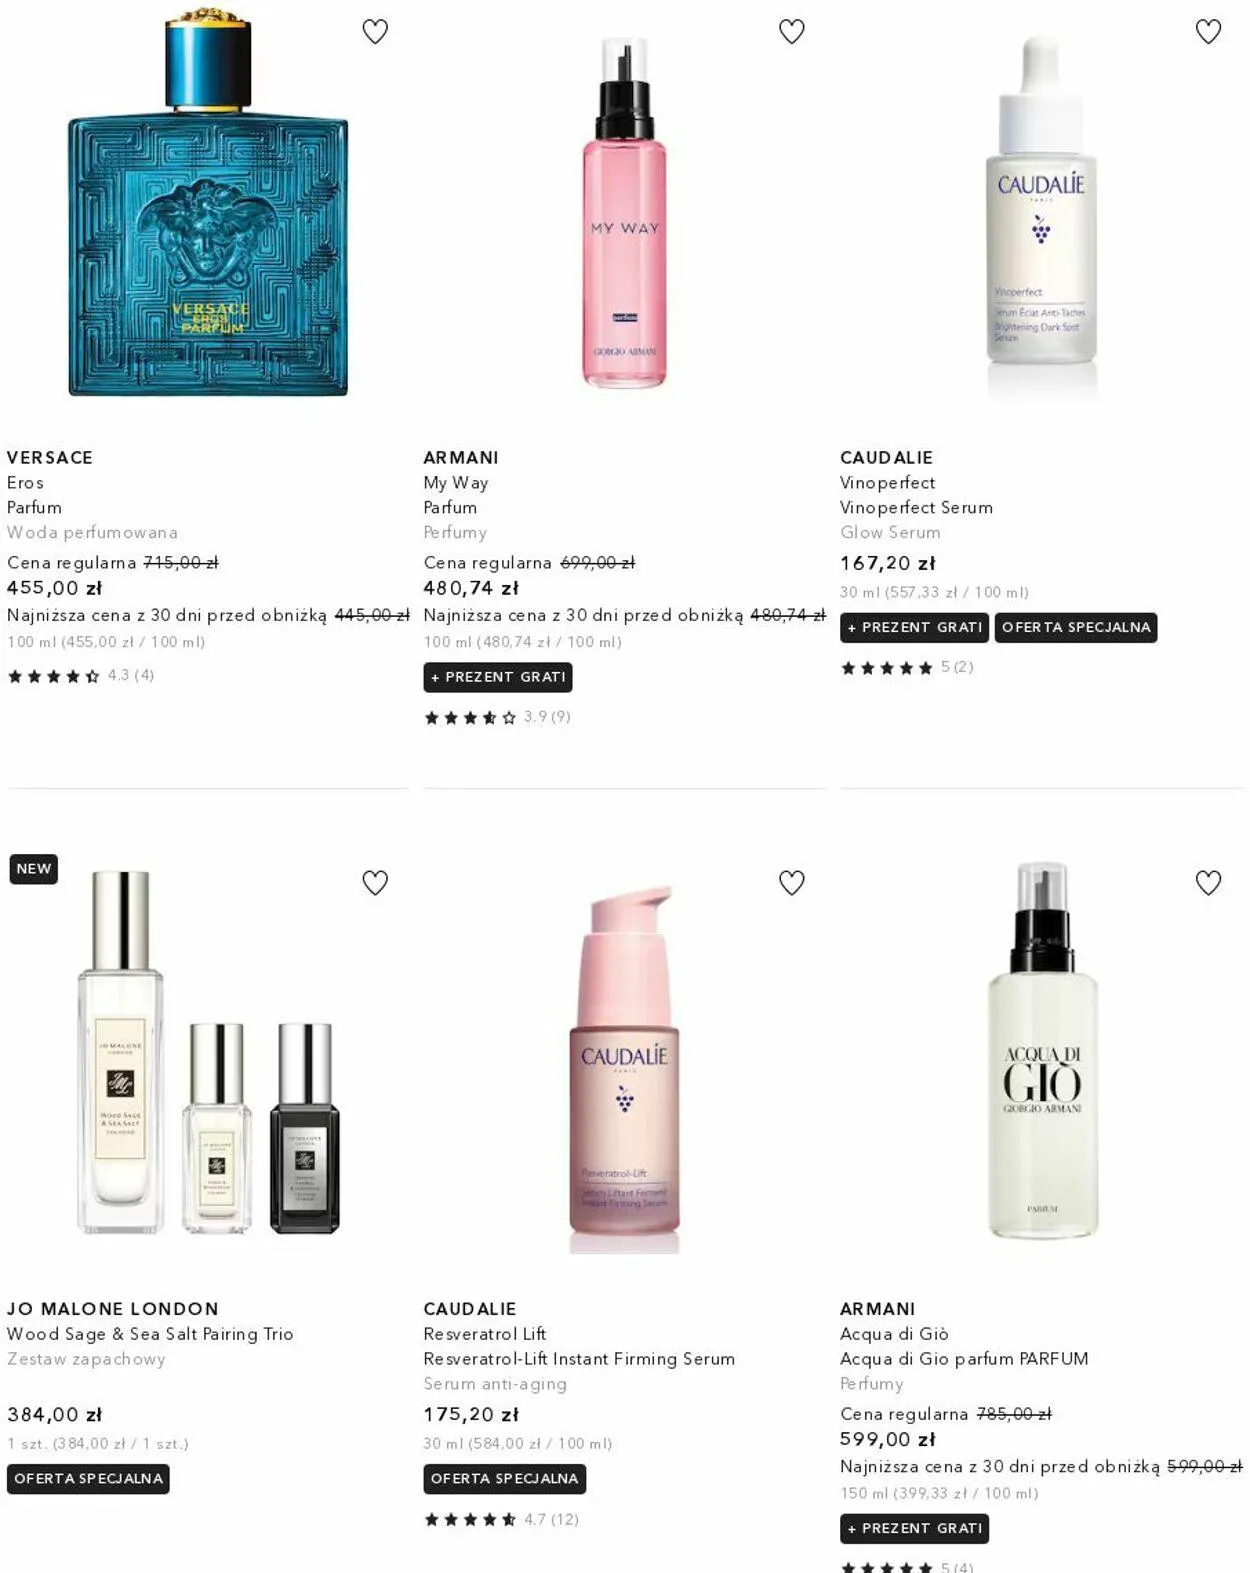View Caudalie Resveratrol Lift 4.7 star rating
This screenshot has height=1573, width=1250.
pyautogui.click(x=501, y=1519)
